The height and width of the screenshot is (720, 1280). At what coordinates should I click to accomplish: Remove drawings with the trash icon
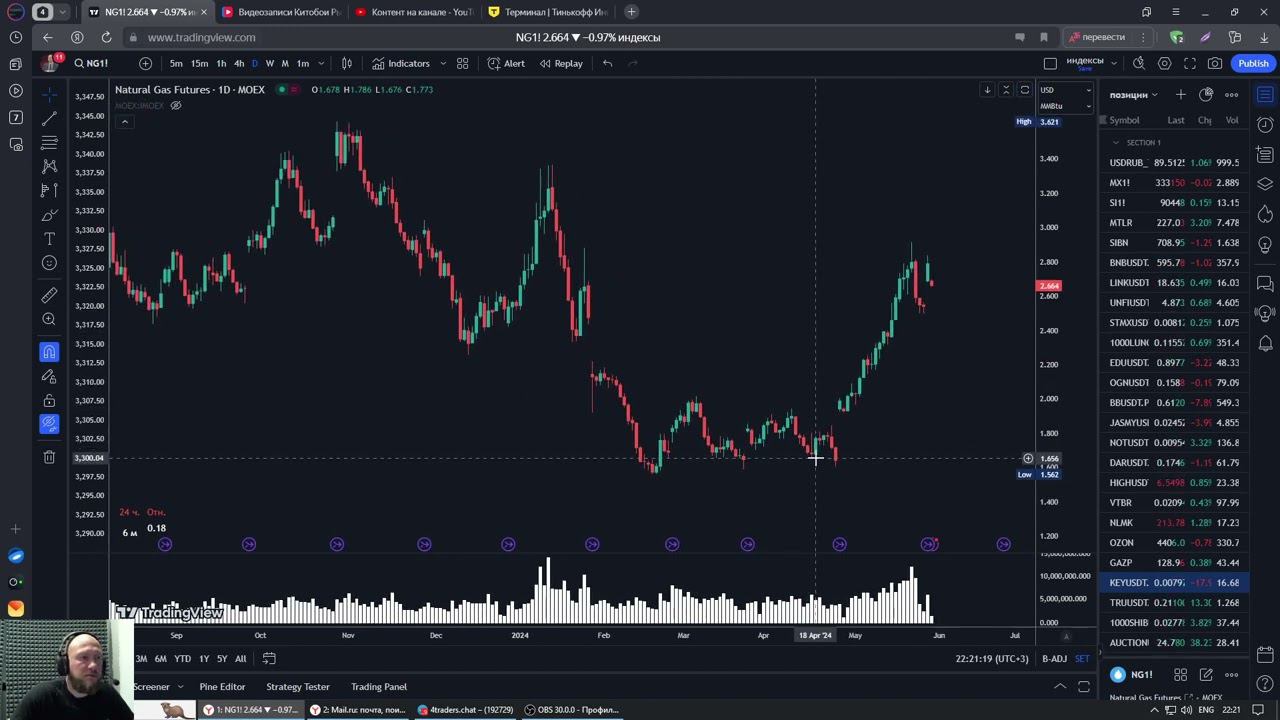click(49, 457)
